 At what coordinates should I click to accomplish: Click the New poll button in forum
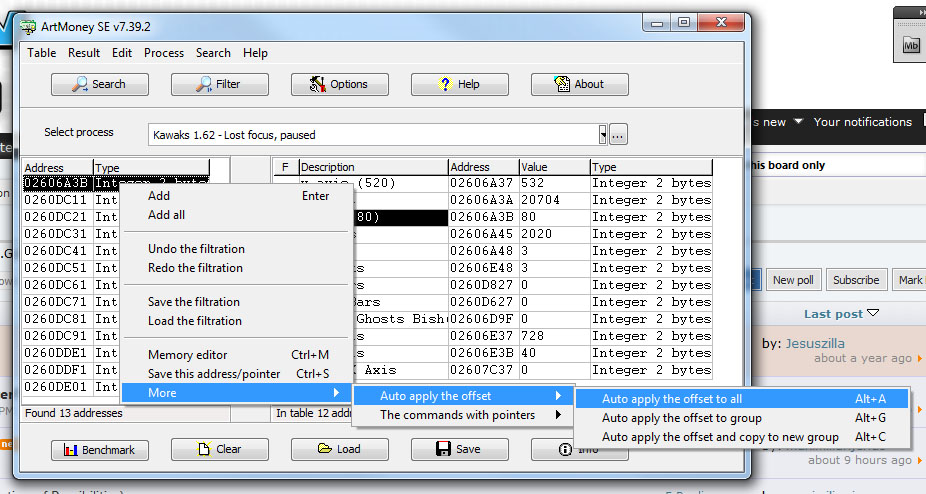[793, 280]
